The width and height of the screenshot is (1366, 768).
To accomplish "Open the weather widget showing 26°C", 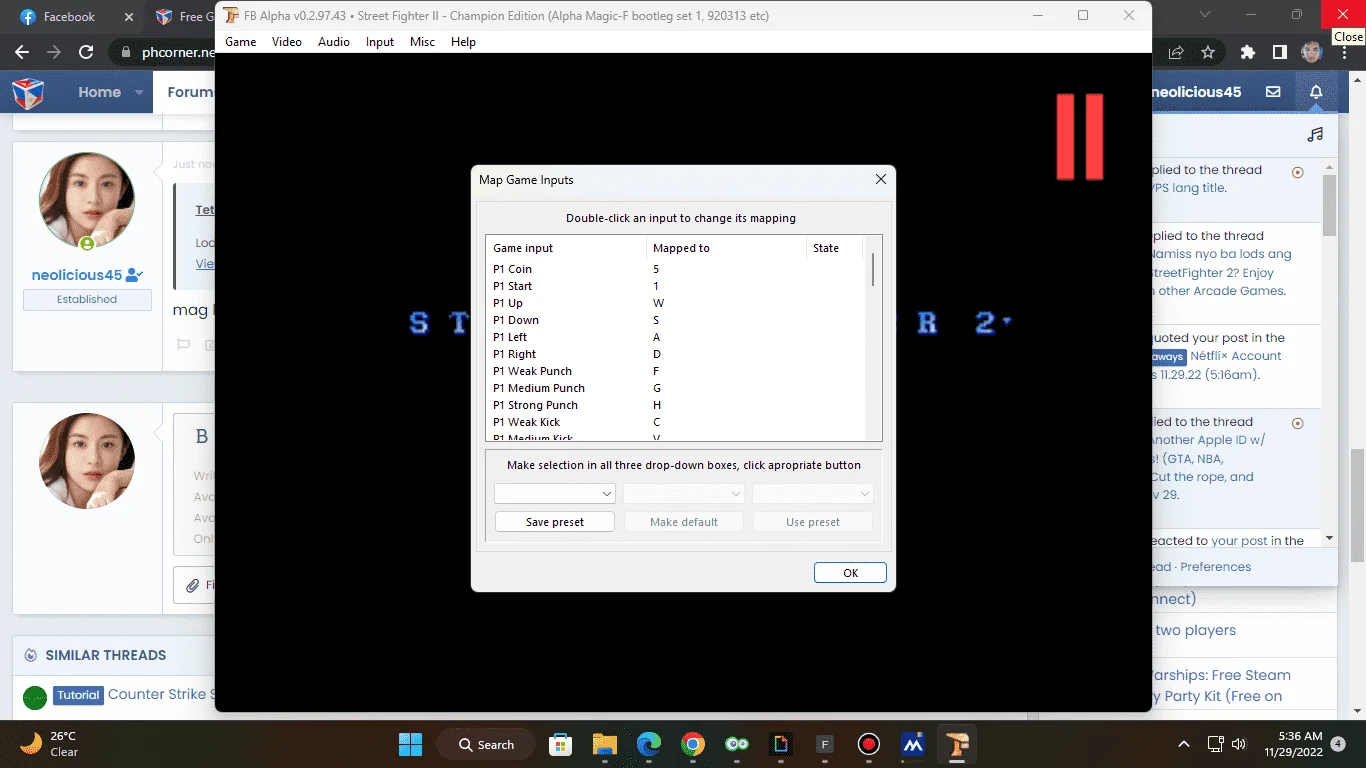I will pyautogui.click(x=50, y=744).
